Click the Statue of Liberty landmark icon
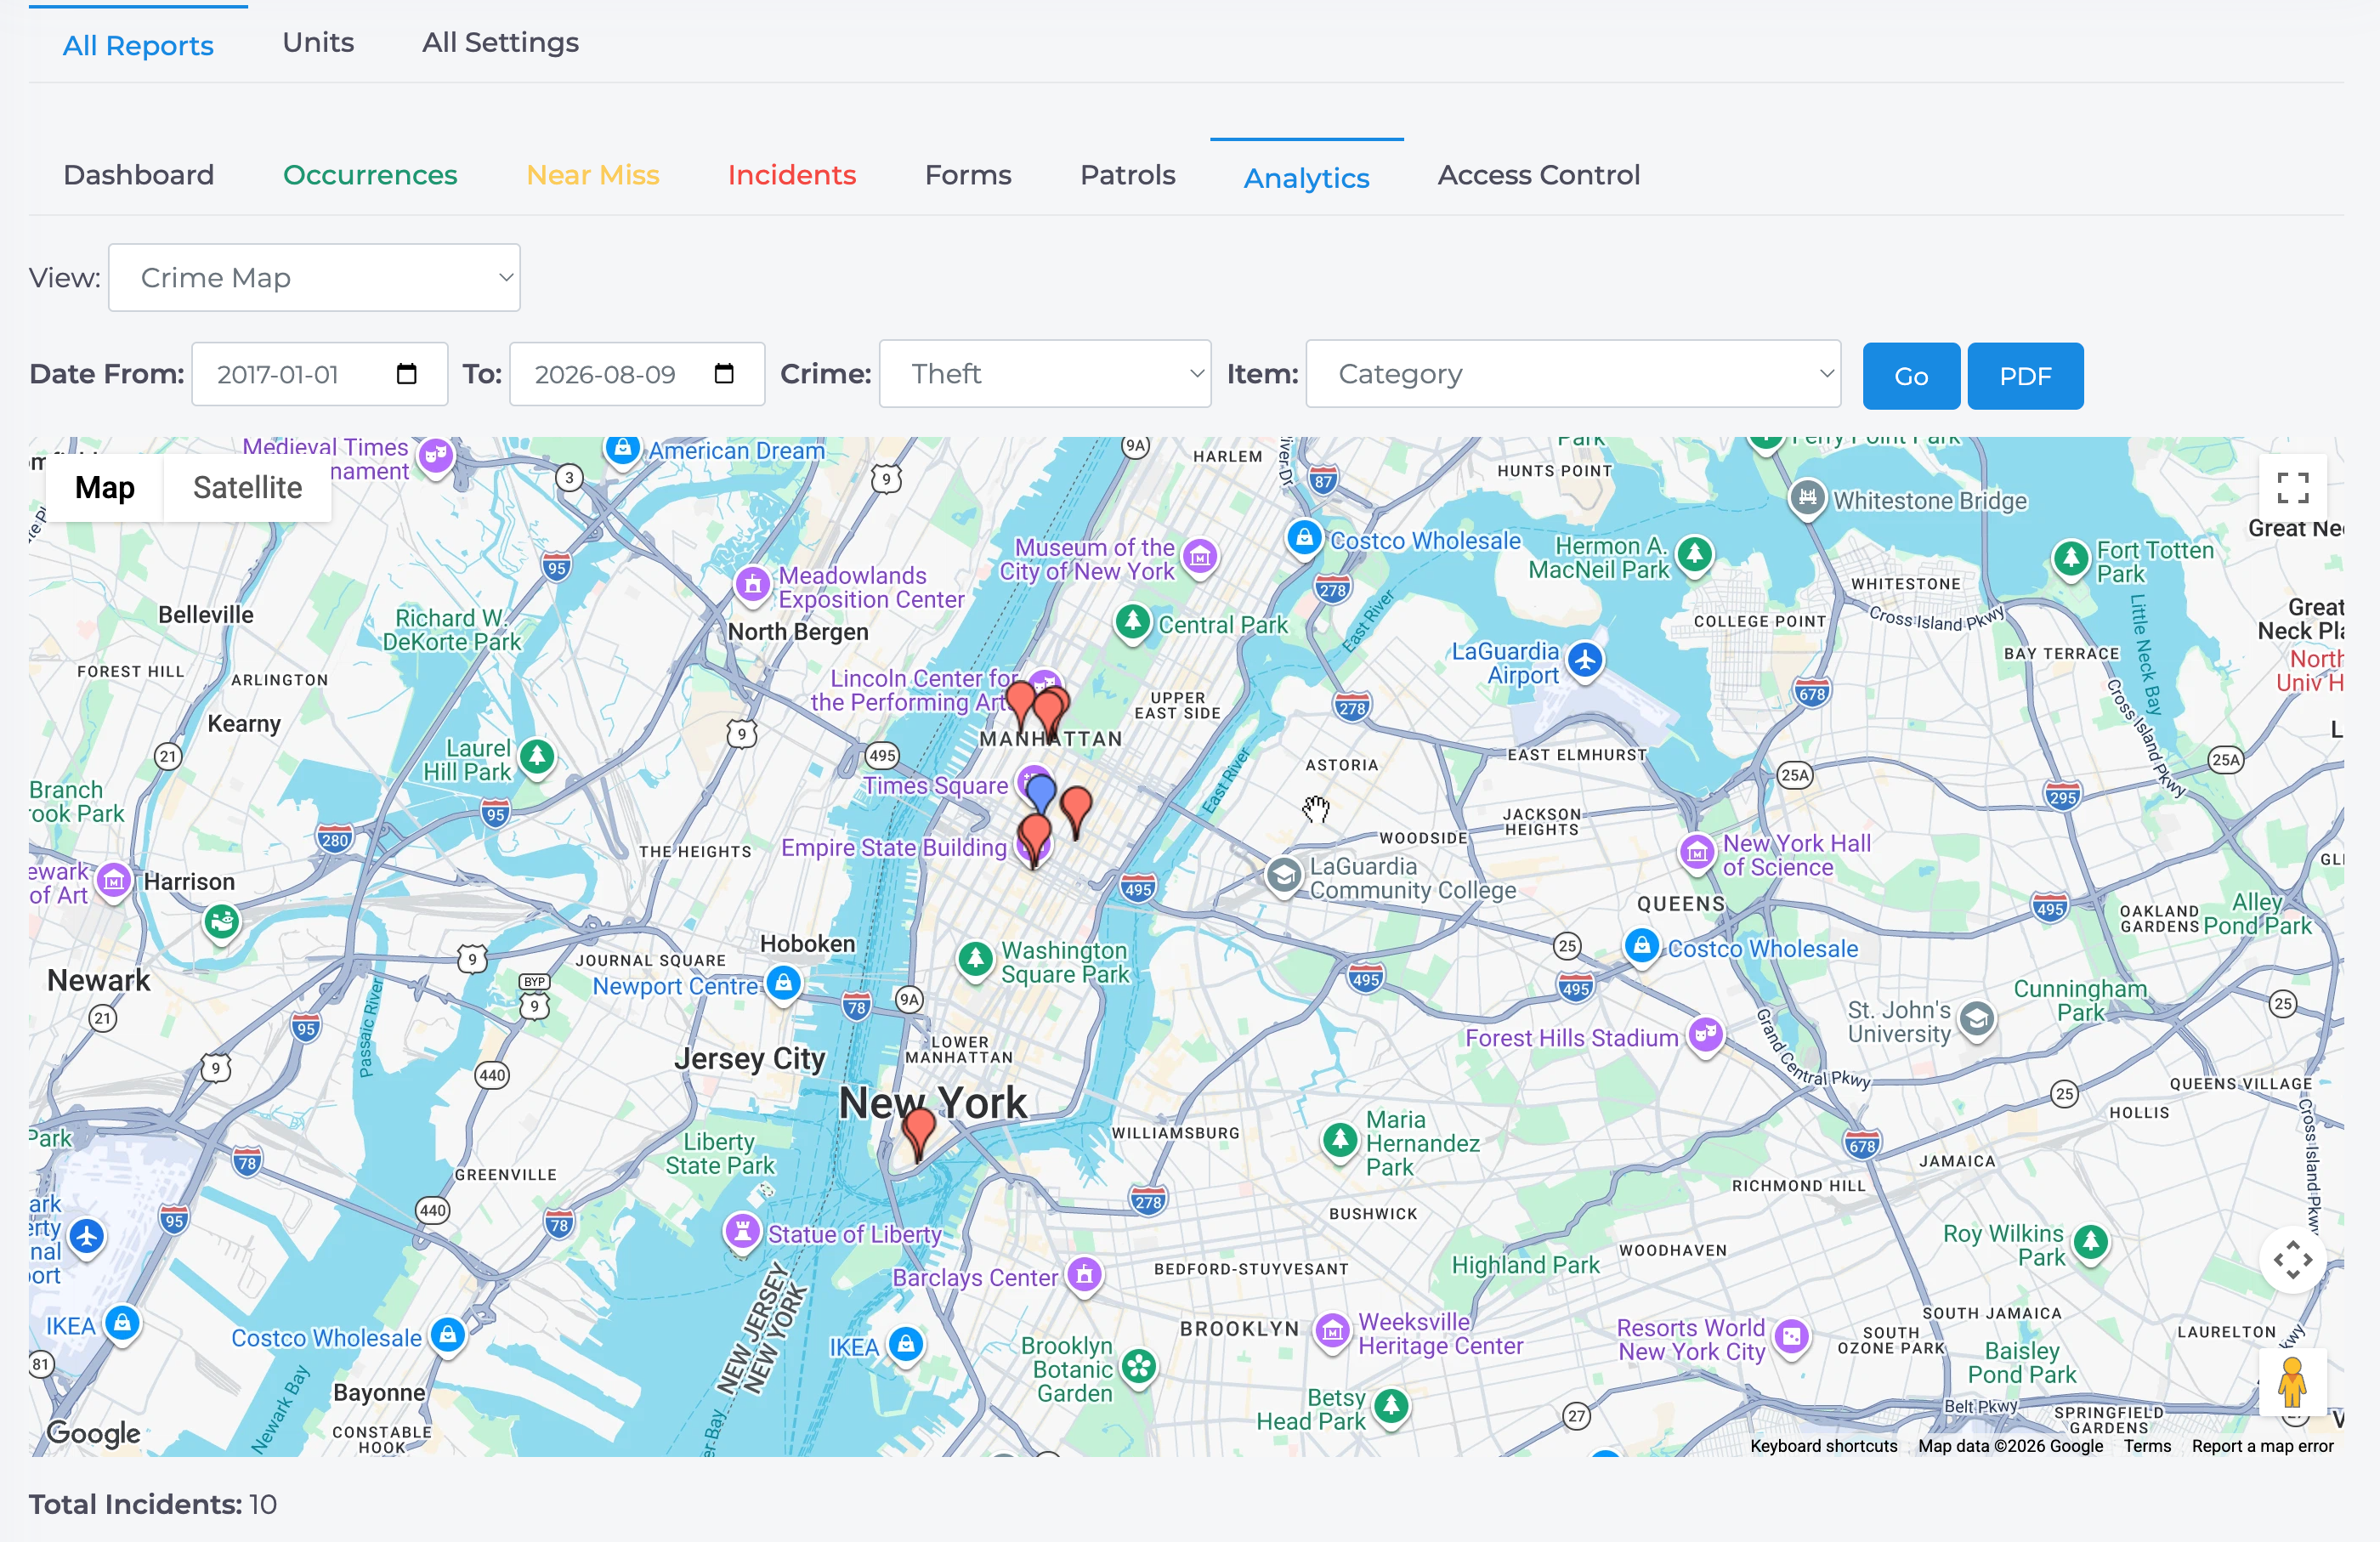 [742, 1230]
